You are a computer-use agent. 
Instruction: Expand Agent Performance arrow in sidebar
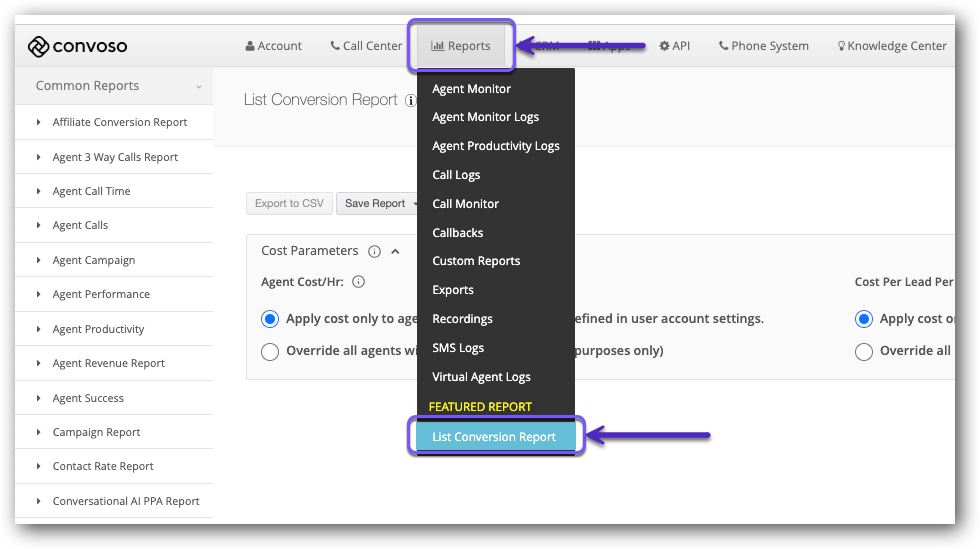tap(39, 294)
